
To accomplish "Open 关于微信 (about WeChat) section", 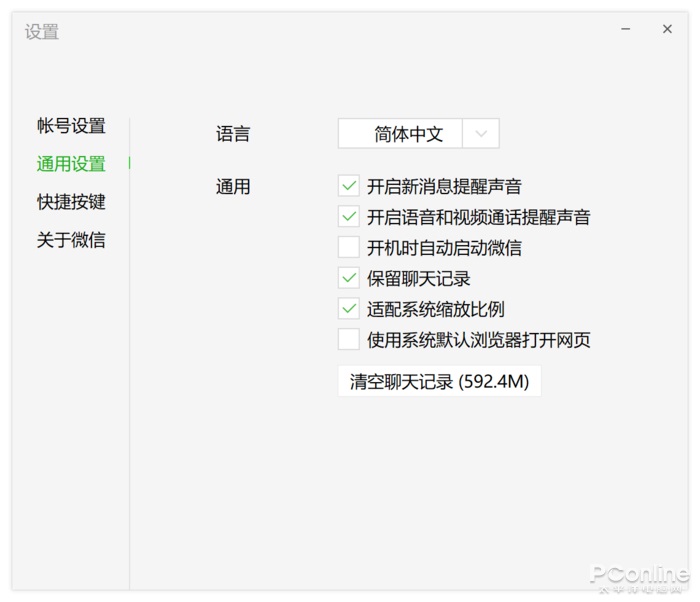I will 71,240.
